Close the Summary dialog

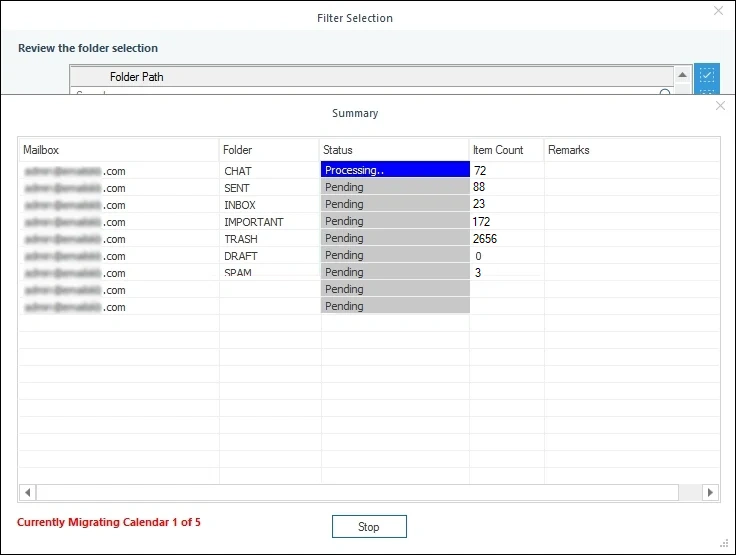pos(720,106)
